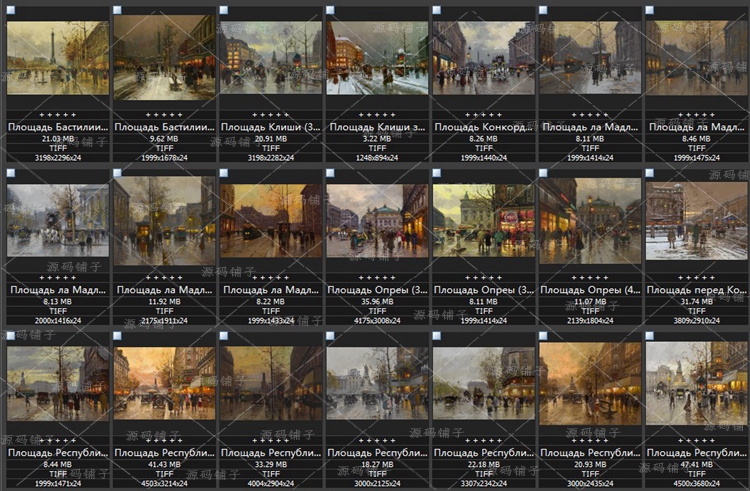Set star rating for the 41.43 MB image
Image resolution: width=750 pixels, height=491 pixels.
pyautogui.click(x=165, y=441)
